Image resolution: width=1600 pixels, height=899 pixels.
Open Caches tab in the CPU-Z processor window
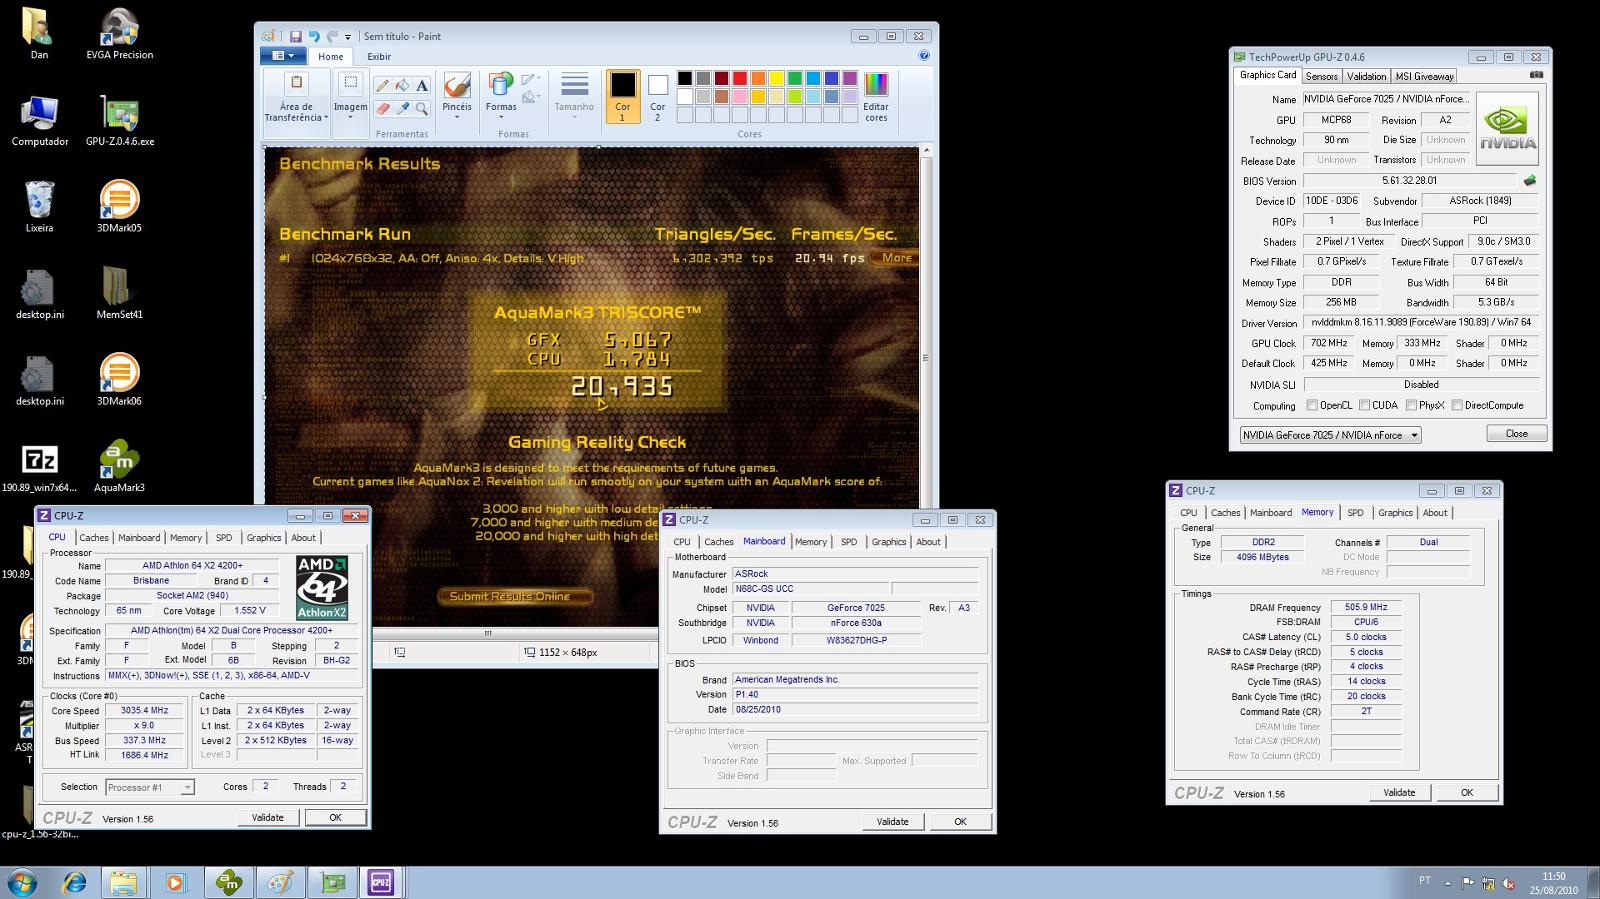click(94, 537)
